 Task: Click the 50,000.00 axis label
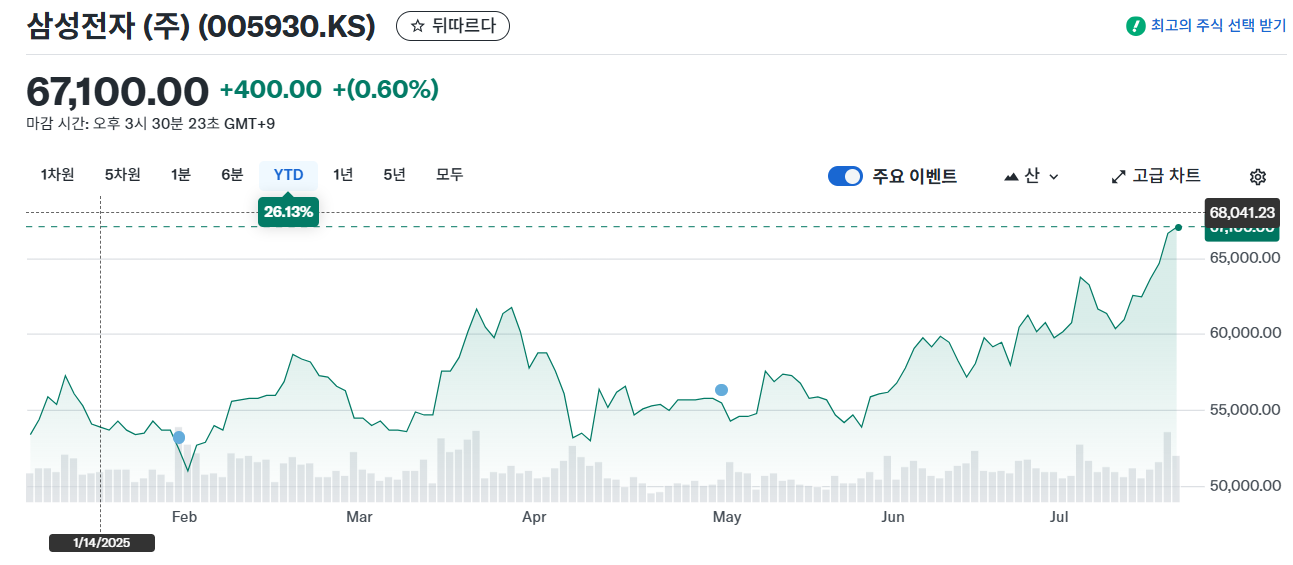pos(1245,486)
